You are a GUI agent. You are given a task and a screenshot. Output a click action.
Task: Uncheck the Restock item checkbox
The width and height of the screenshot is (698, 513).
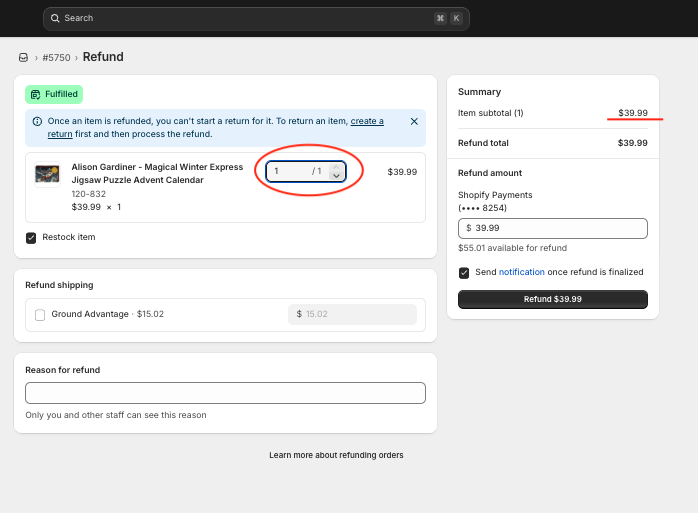(x=31, y=238)
